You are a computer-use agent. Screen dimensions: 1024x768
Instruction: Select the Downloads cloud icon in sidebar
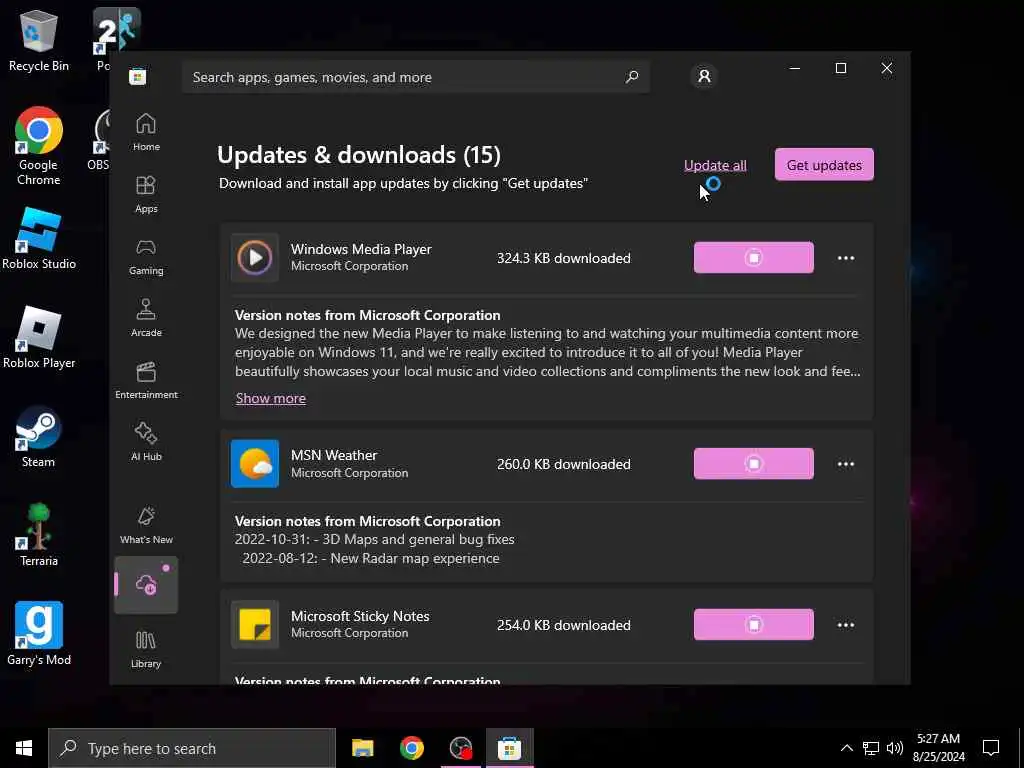tap(146, 584)
